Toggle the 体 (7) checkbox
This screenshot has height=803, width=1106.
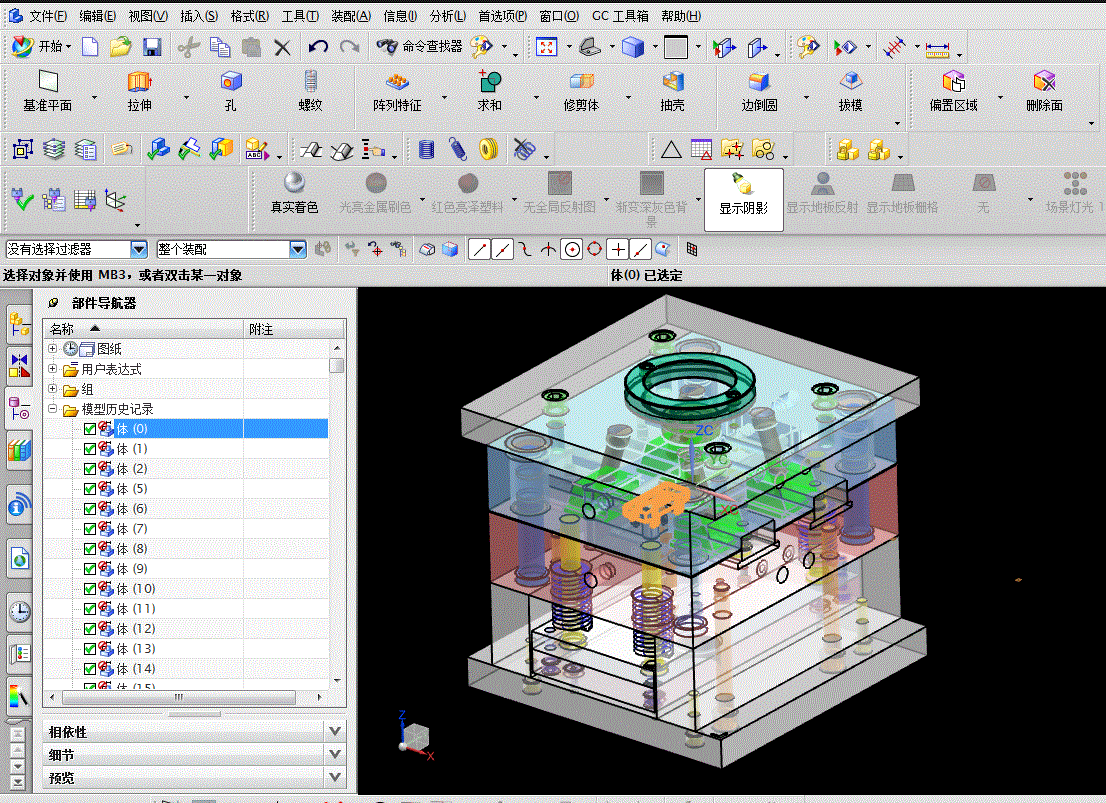[x=90, y=529]
